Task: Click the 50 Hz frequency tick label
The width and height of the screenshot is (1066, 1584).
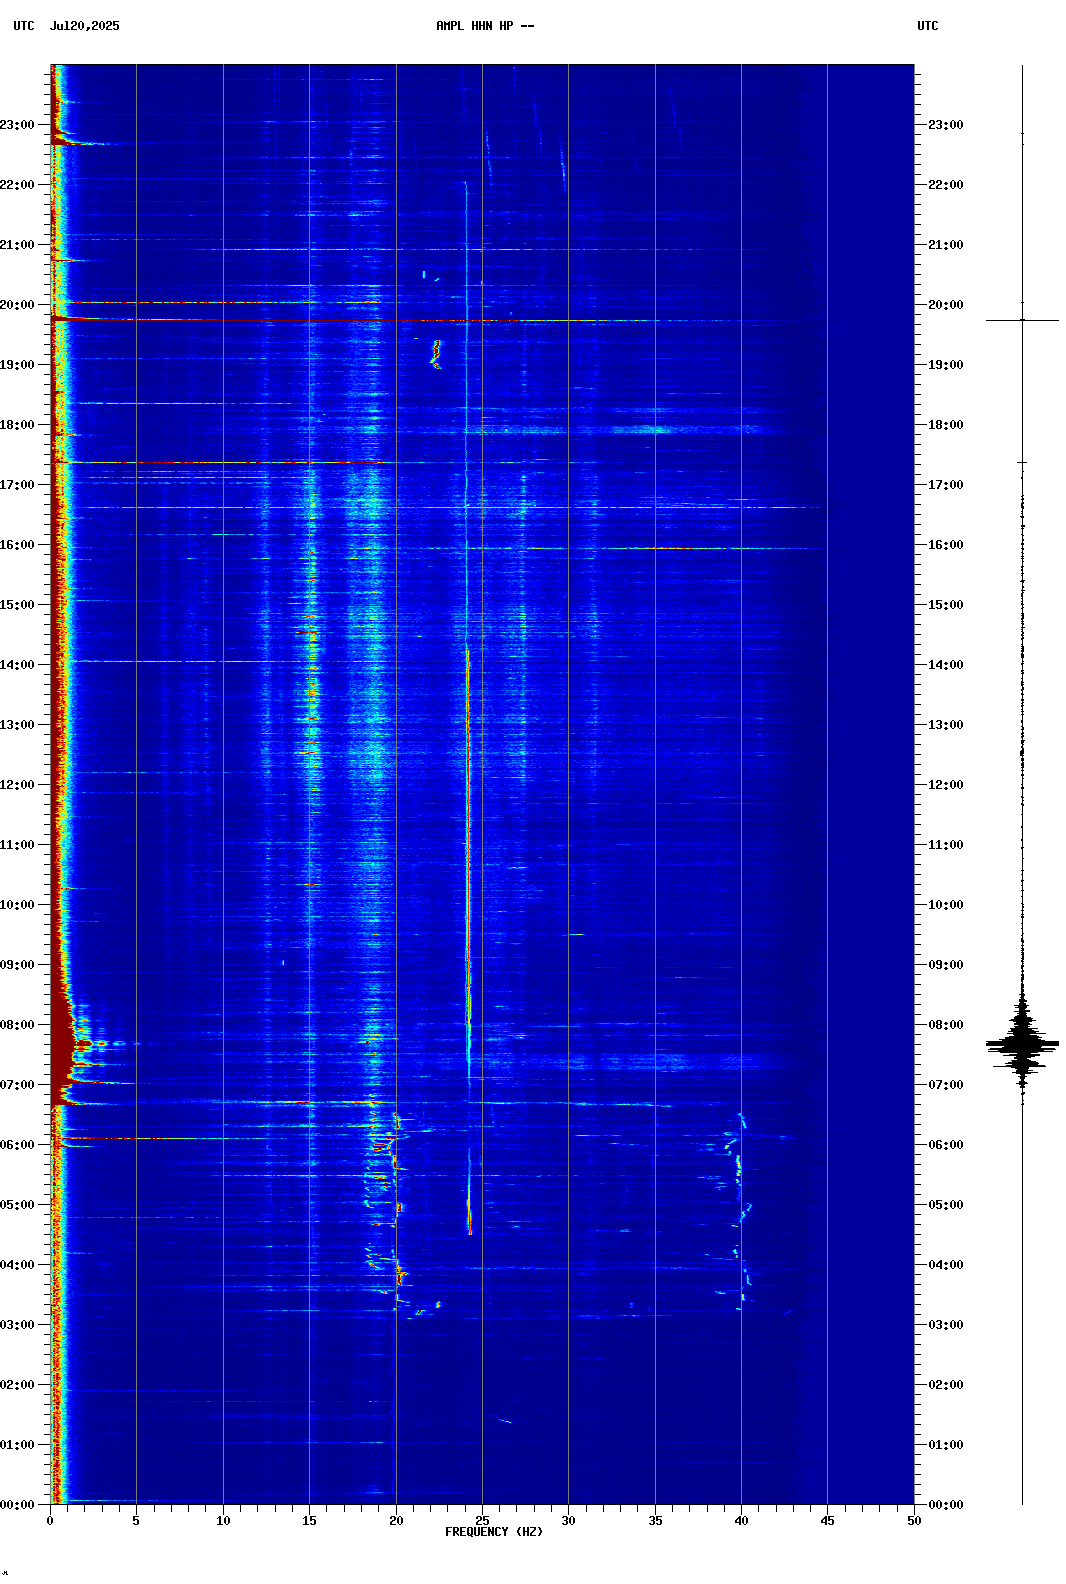Action: pos(914,1521)
